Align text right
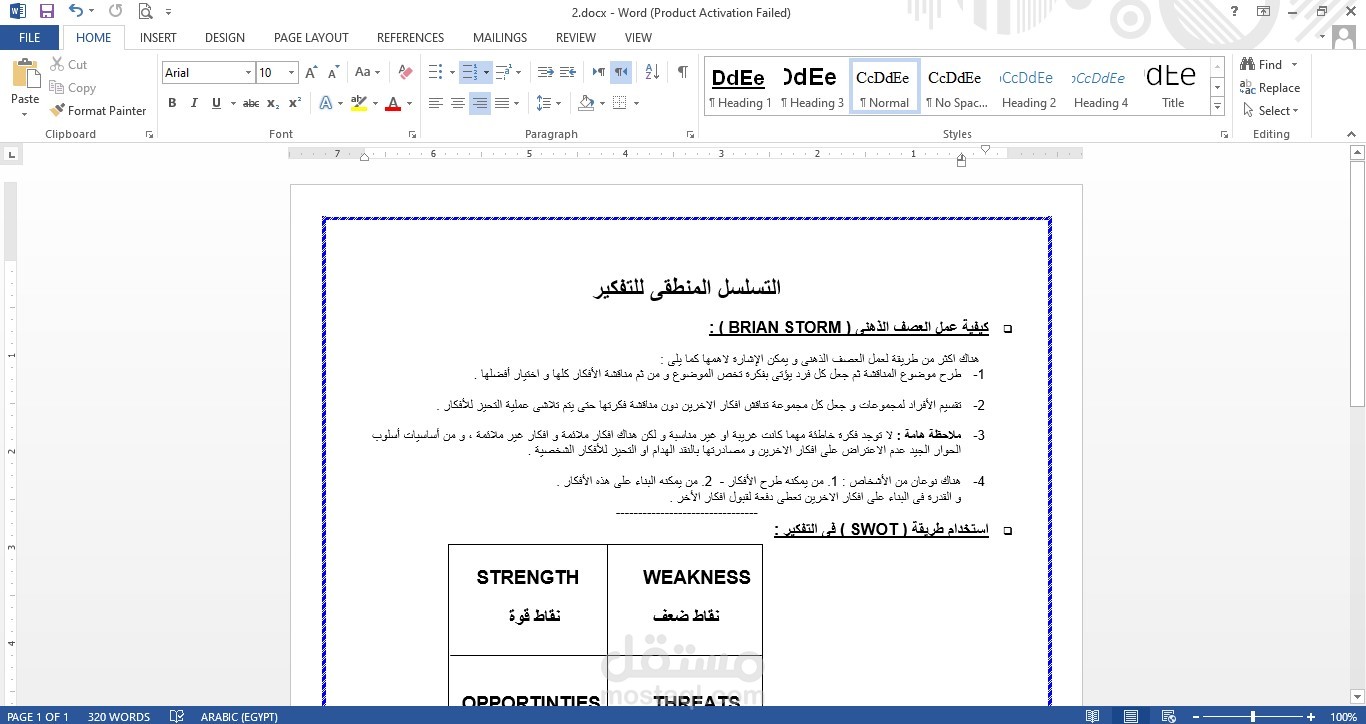Screen dimensions: 1366x724 pos(480,103)
